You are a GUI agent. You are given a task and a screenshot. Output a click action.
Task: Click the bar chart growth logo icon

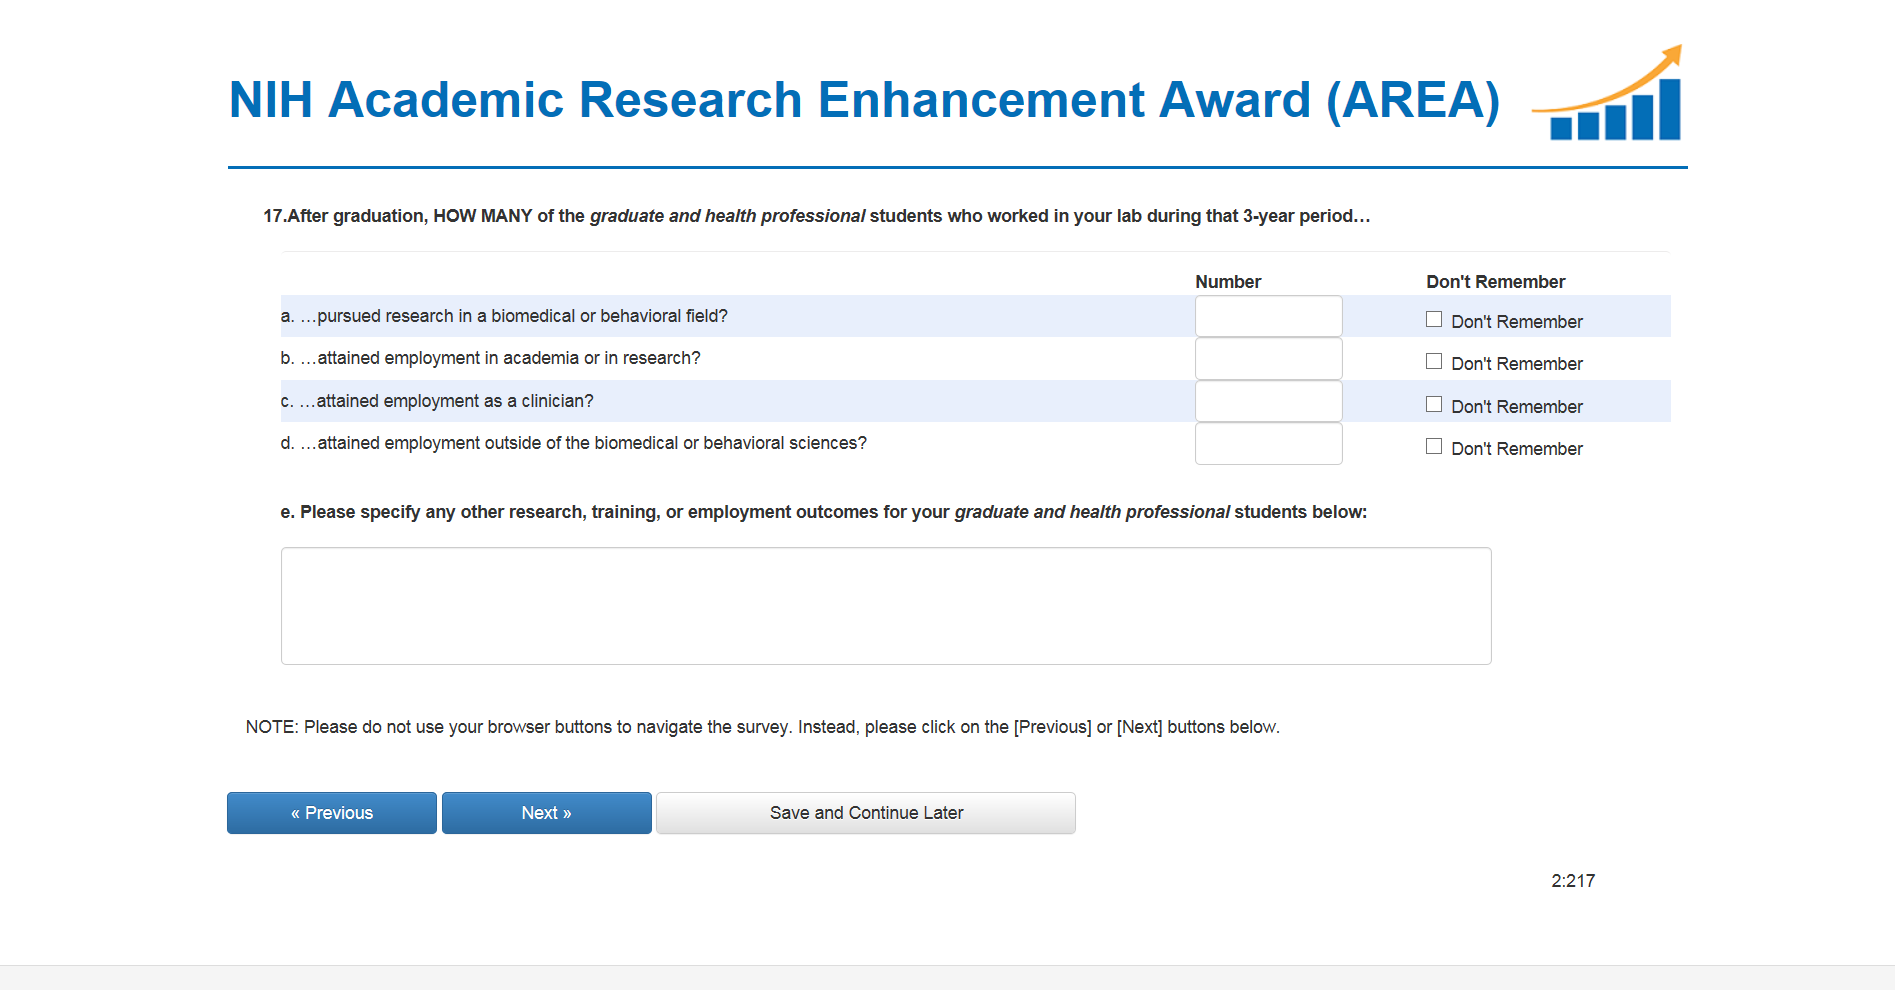click(x=1610, y=96)
